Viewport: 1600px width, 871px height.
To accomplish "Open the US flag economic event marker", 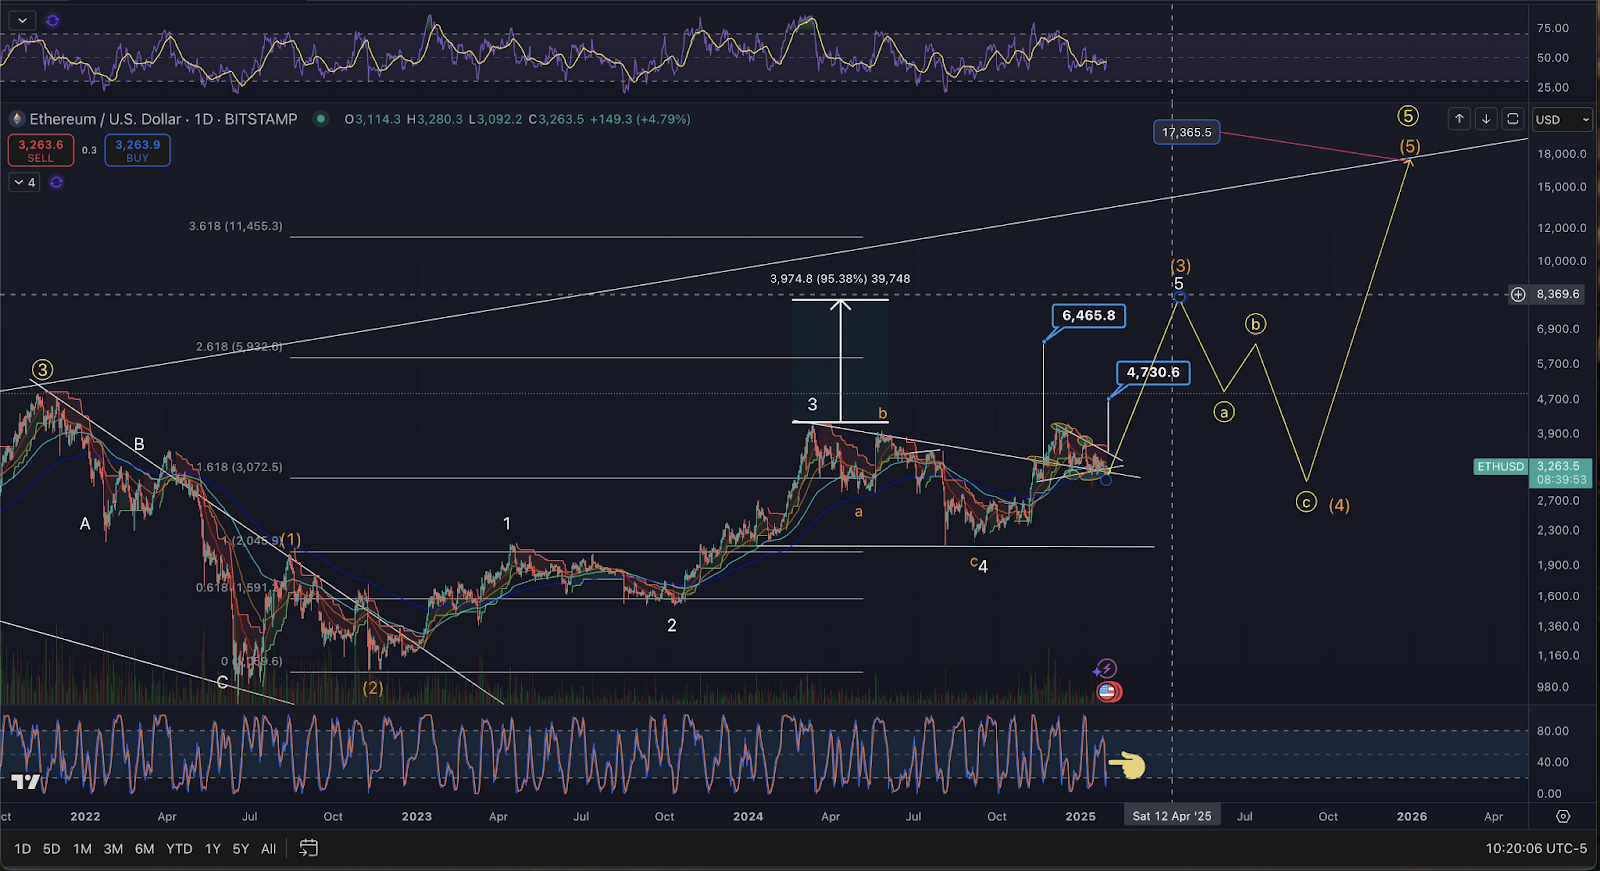I will (1108, 691).
